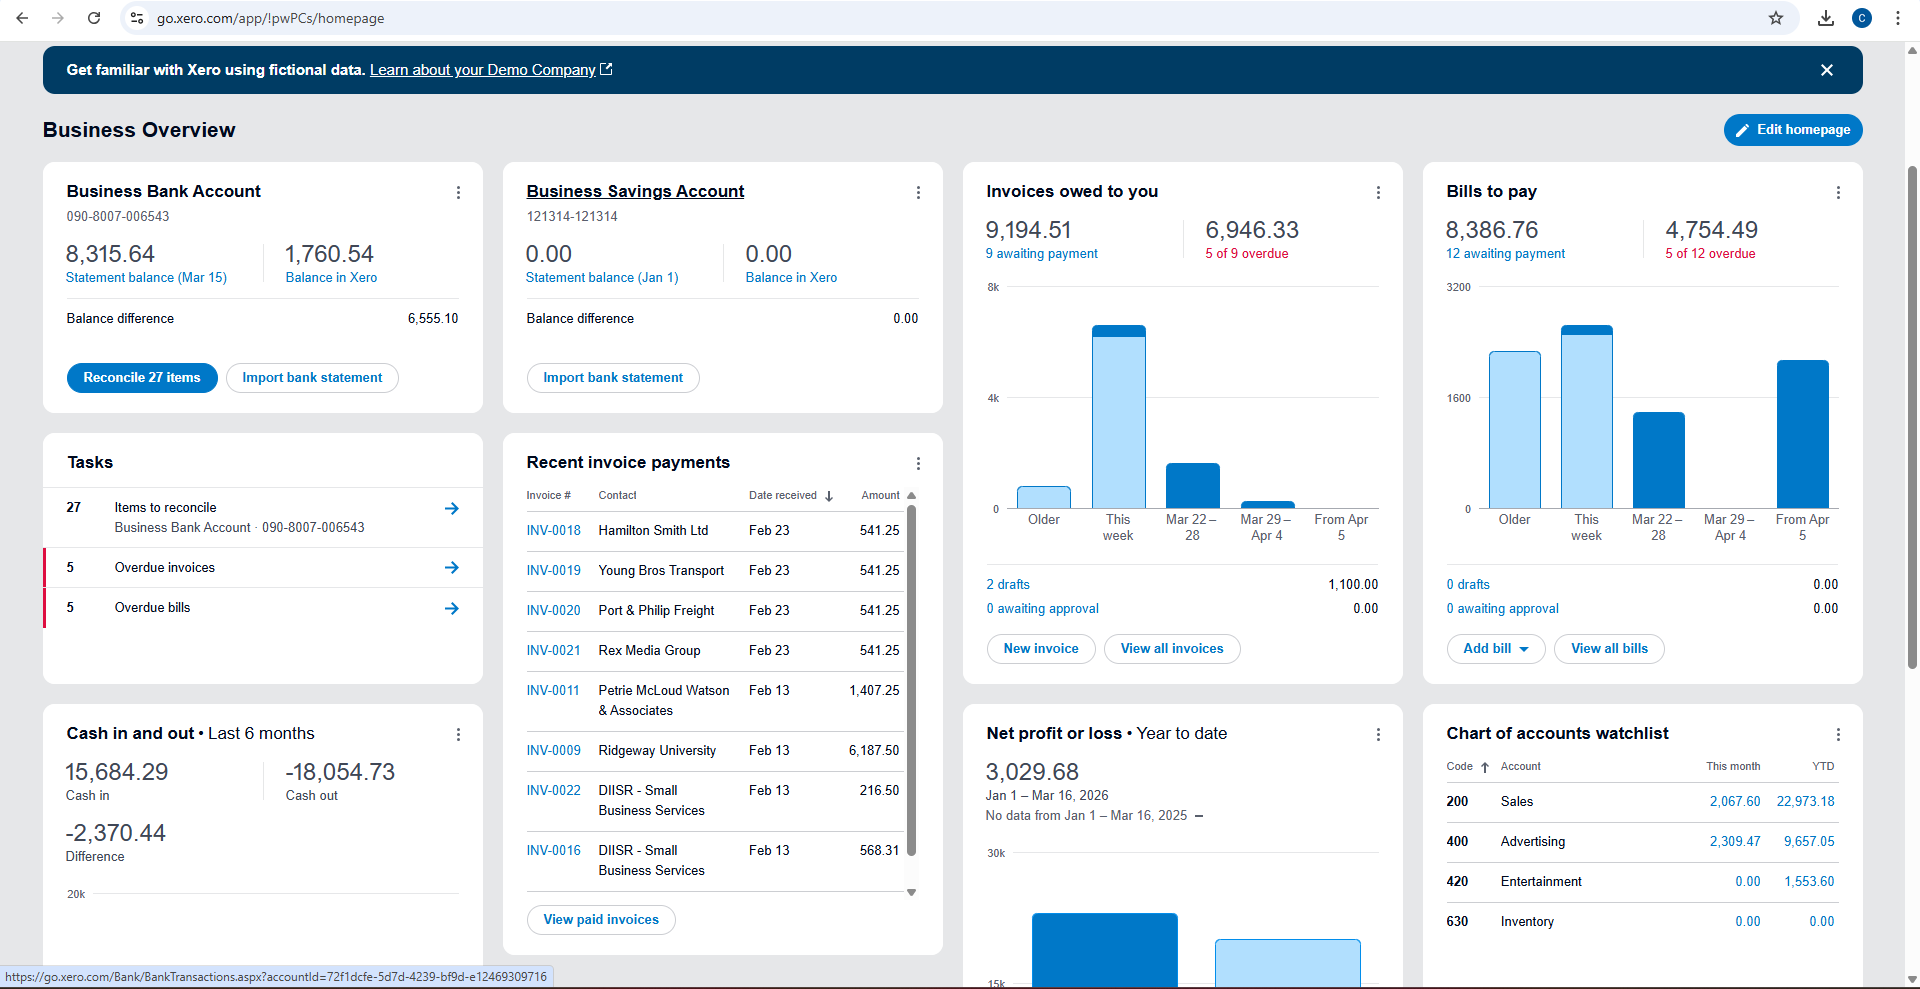Click arrow next to Overdue invoices task

point(452,567)
